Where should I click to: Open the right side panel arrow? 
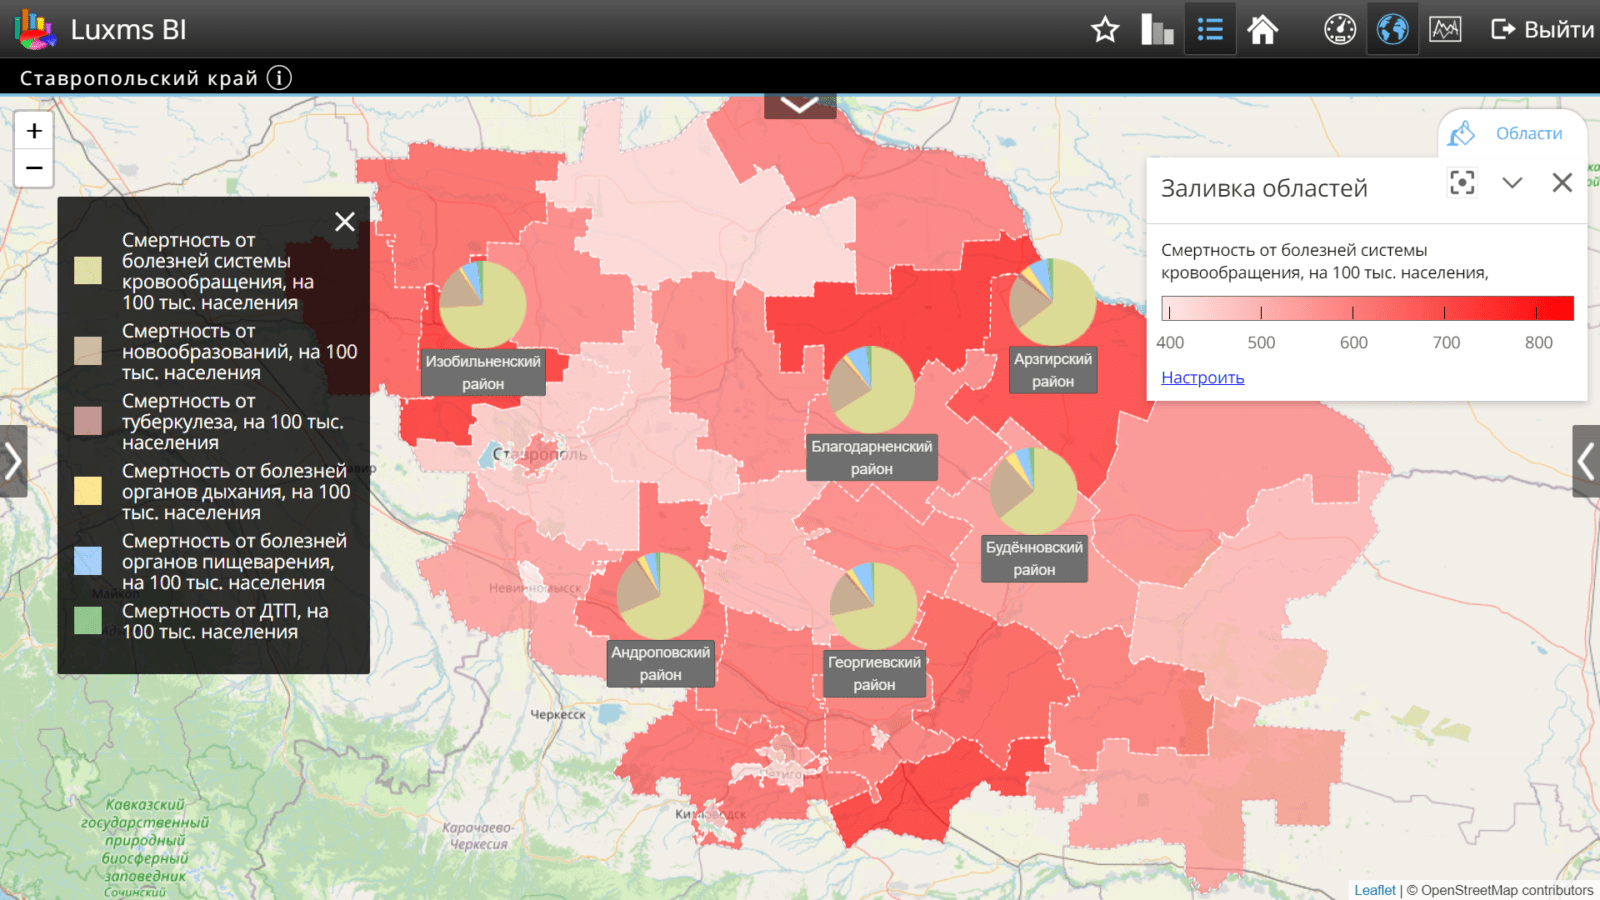[x=1586, y=461]
